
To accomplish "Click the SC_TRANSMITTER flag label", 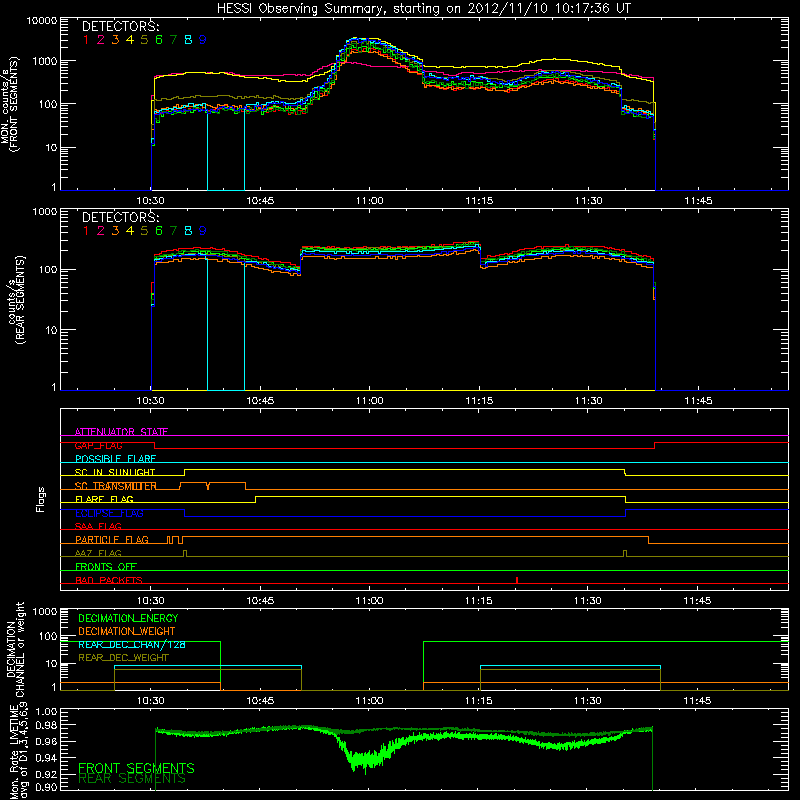I will [x=116, y=486].
